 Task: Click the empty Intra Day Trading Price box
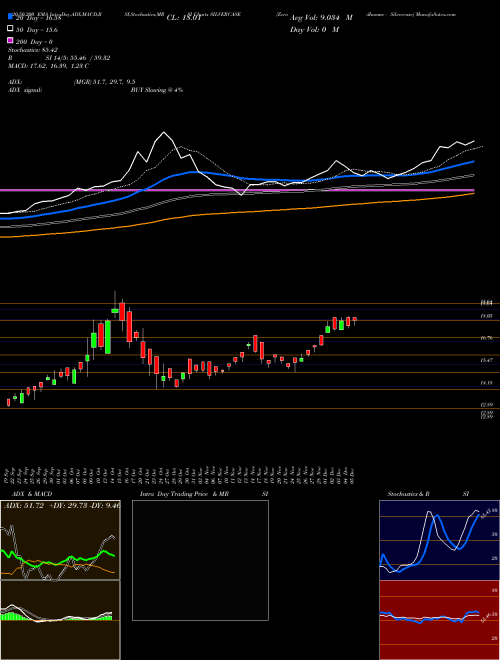[x=200, y=560]
